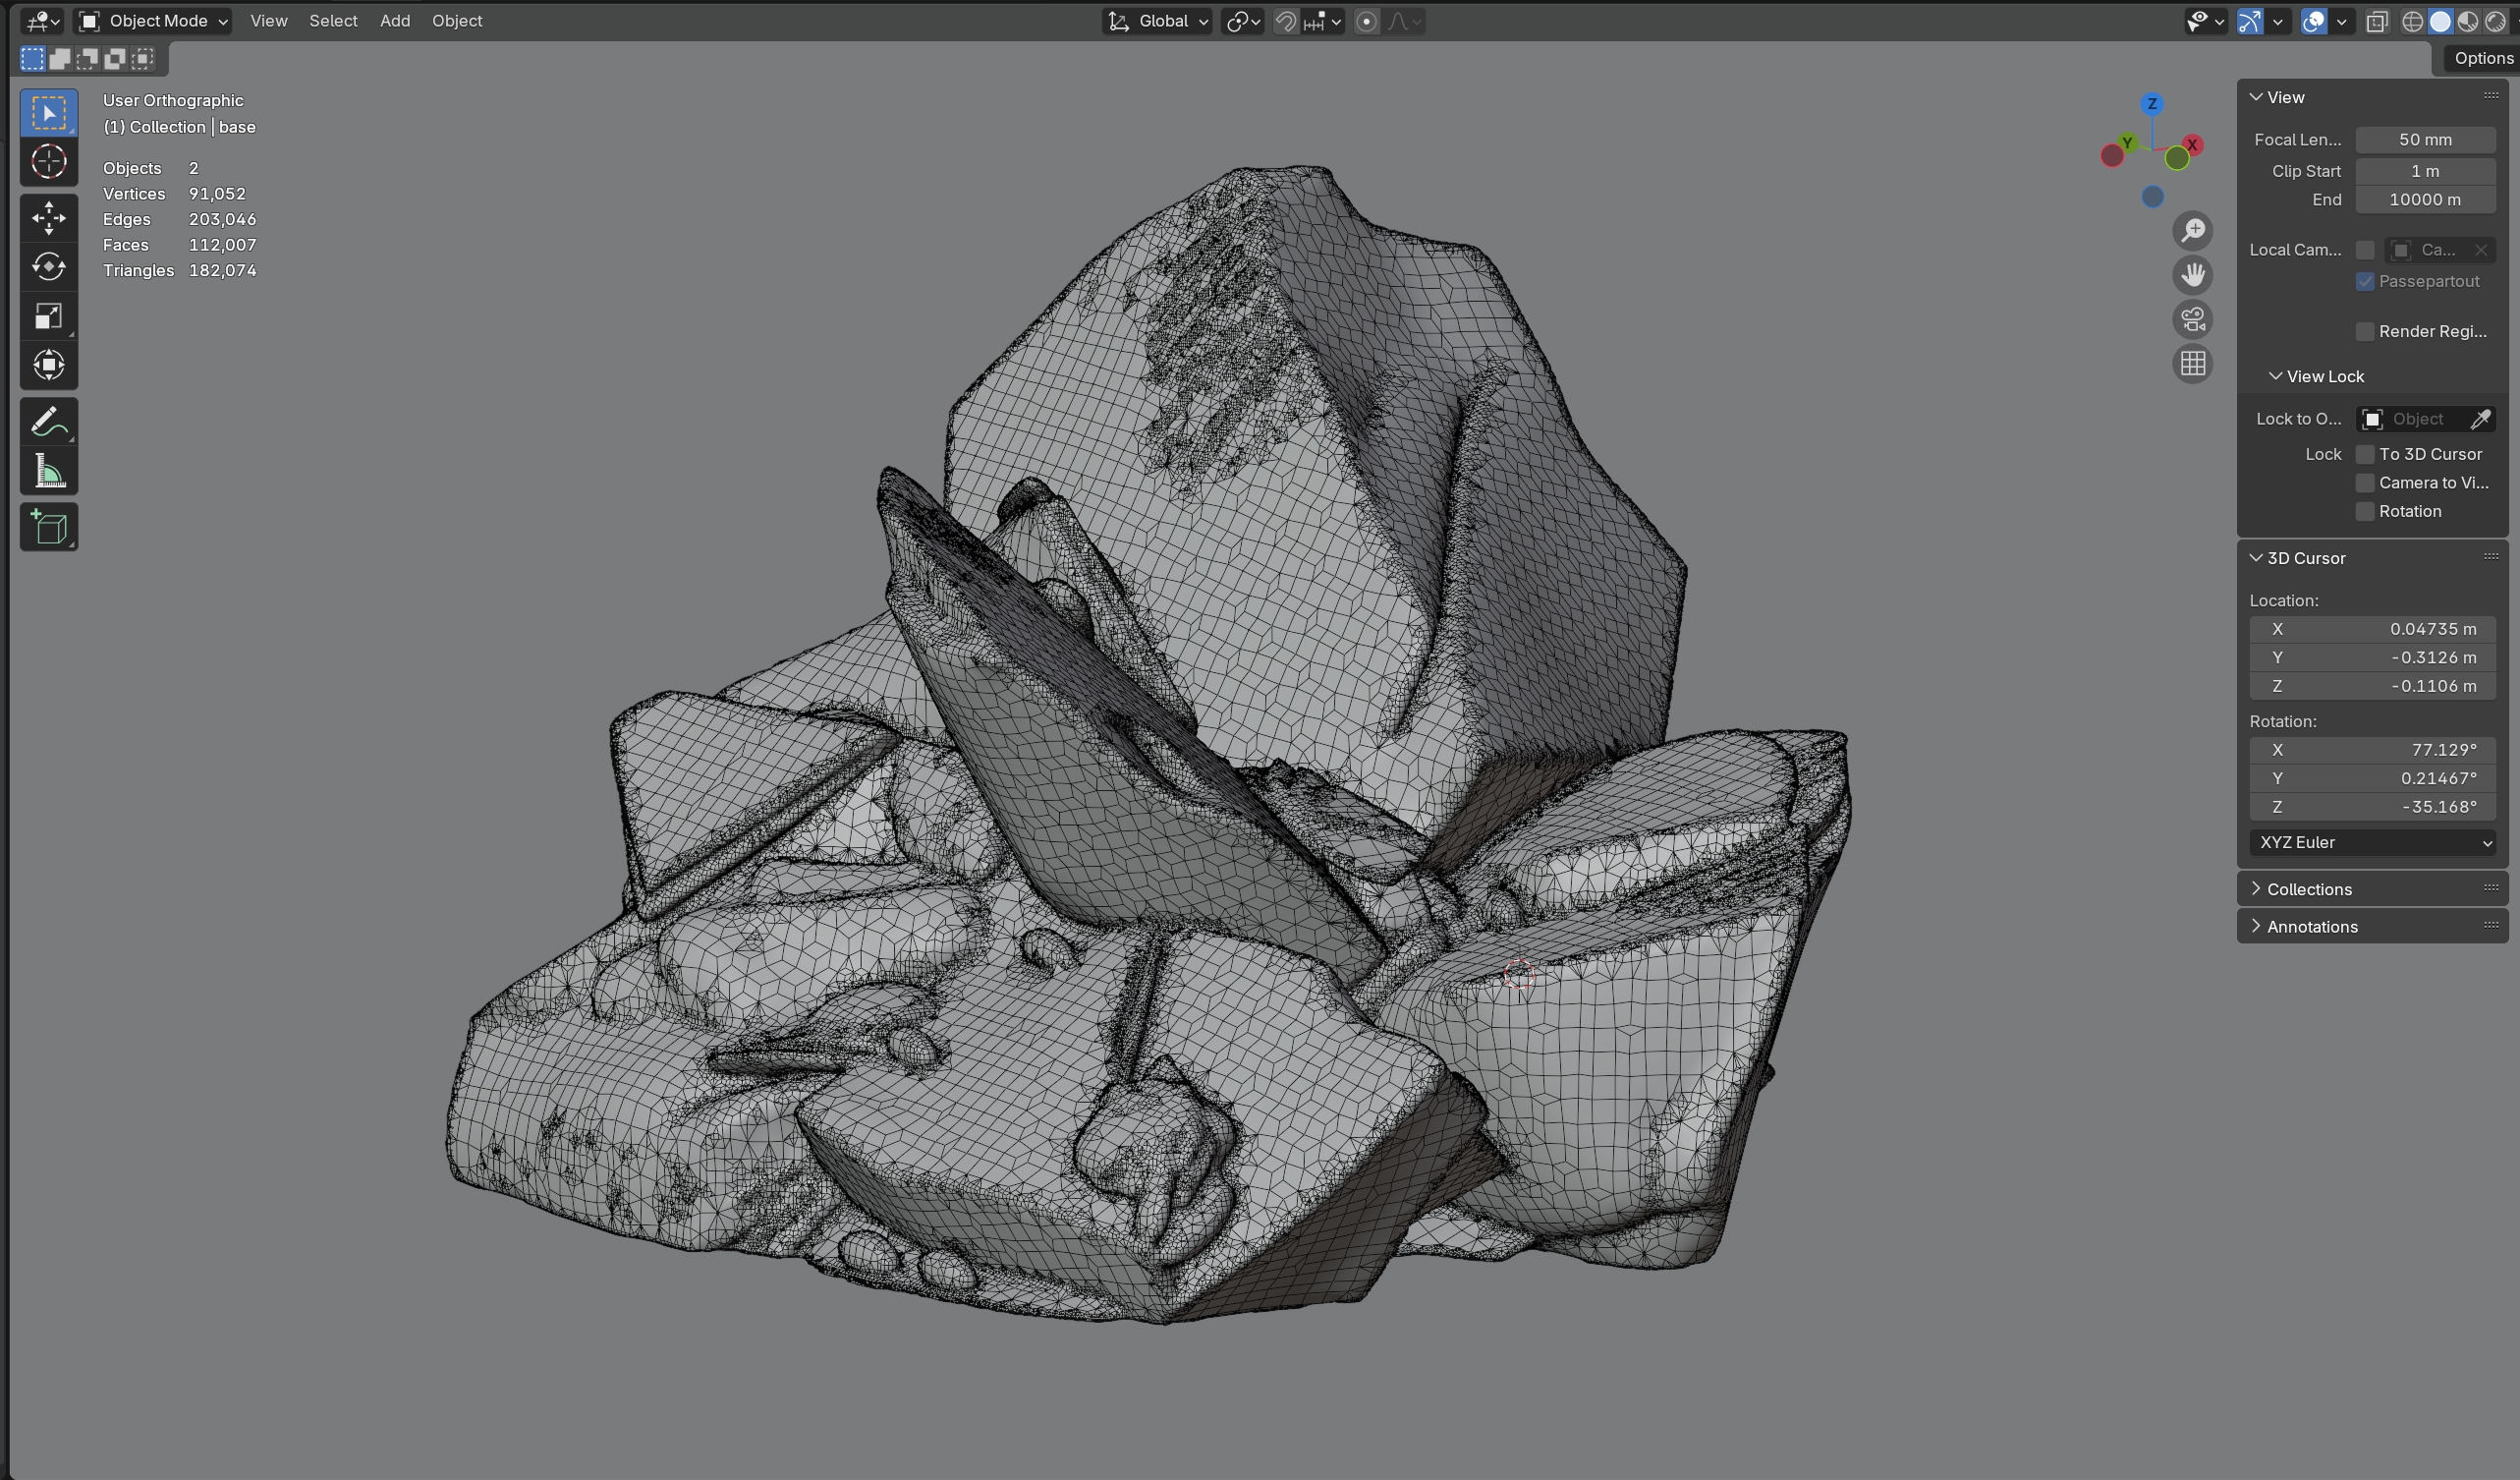
Task: Open the Add menu
Action: [x=395, y=21]
